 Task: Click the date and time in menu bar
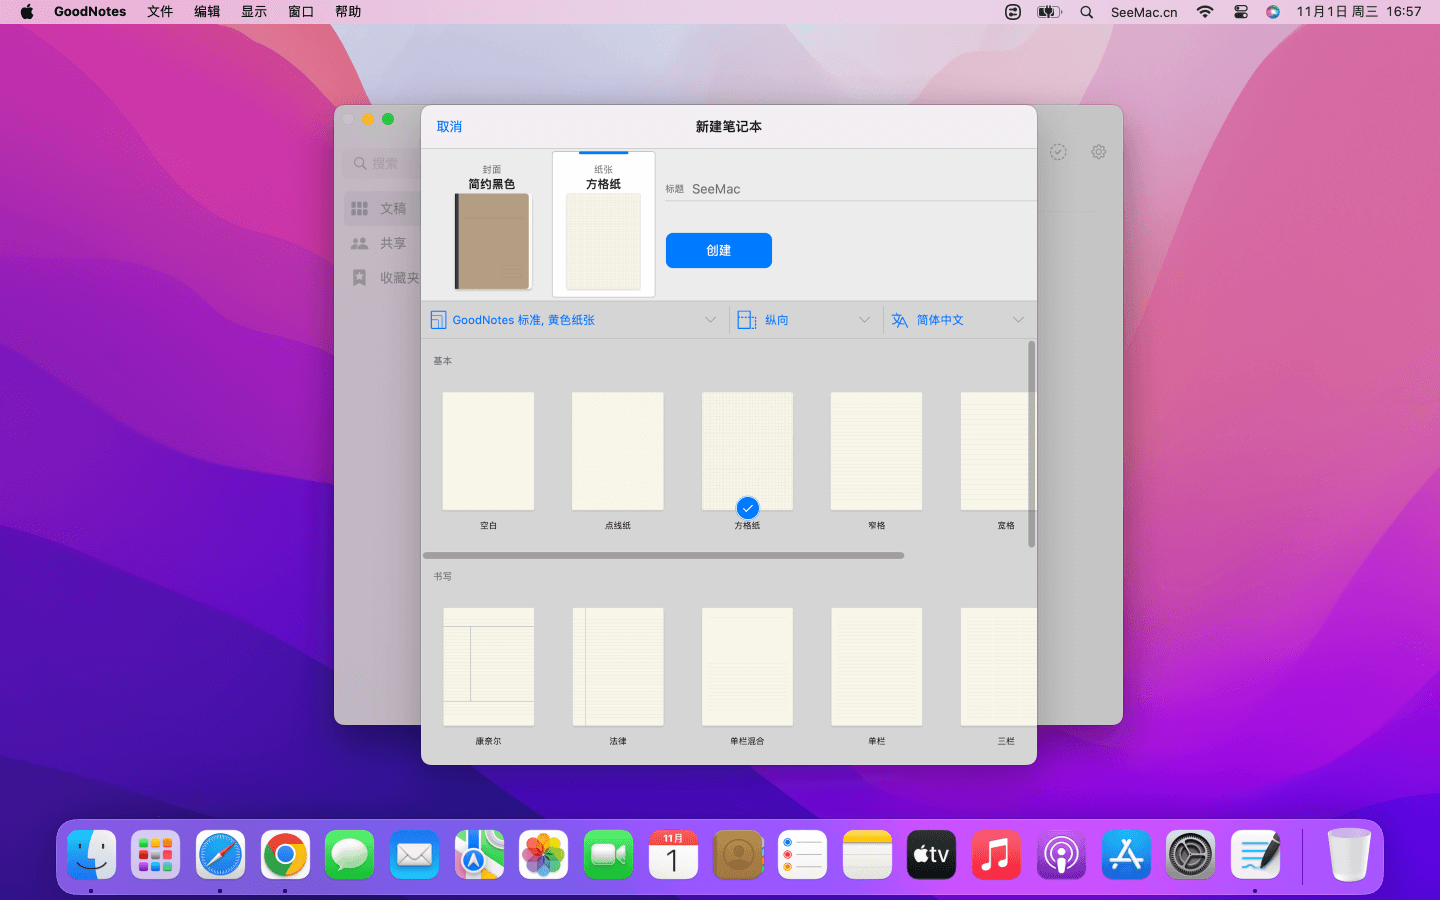1359,12
